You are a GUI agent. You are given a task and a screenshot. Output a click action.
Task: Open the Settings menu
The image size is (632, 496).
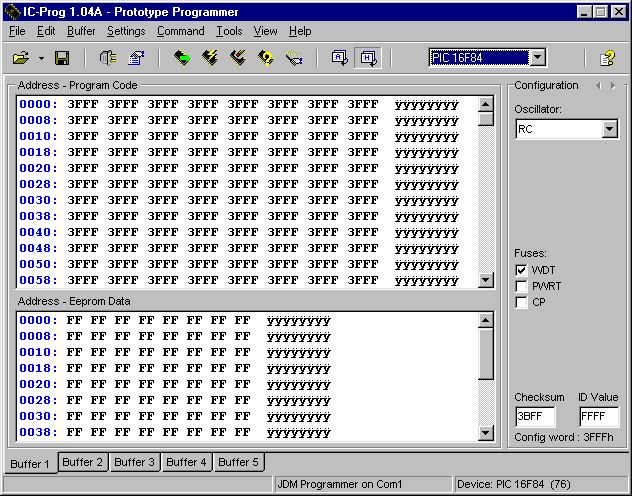[x=126, y=31]
